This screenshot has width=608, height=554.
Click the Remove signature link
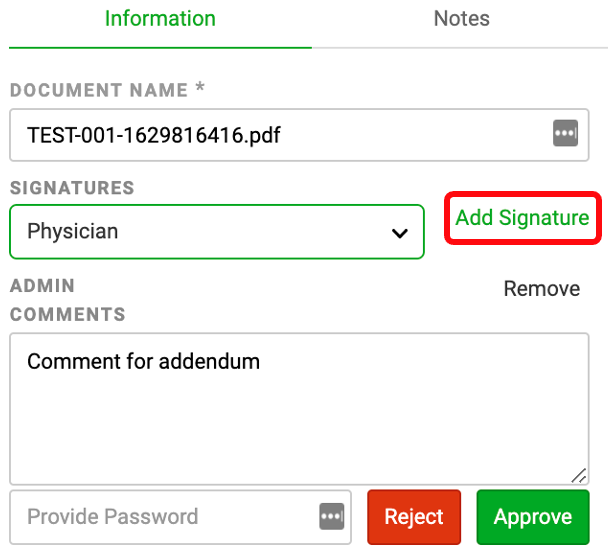[542, 288]
